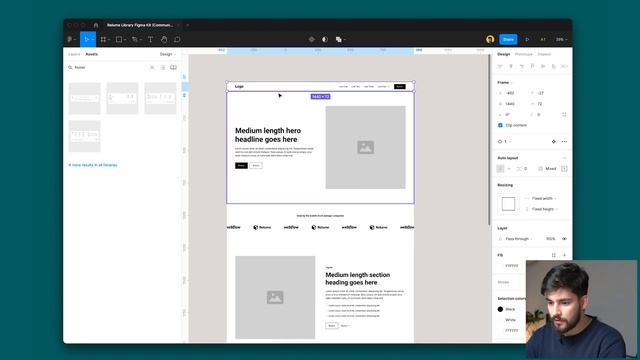Image resolution: width=640 pixels, height=360 pixels.
Task: Select the fourth navbar component thumbnail
Action: click(x=84, y=136)
